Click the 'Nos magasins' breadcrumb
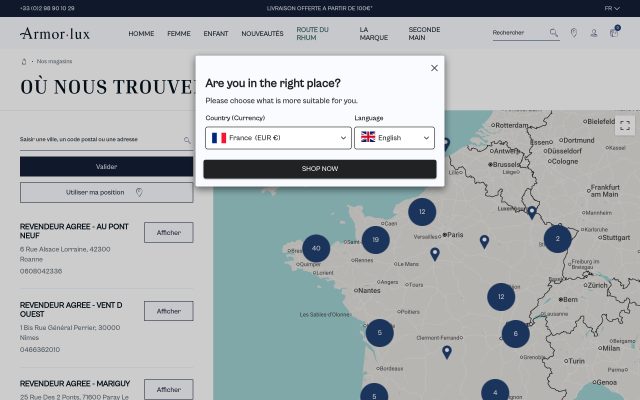This screenshot has height=400, width=640. 54,61
